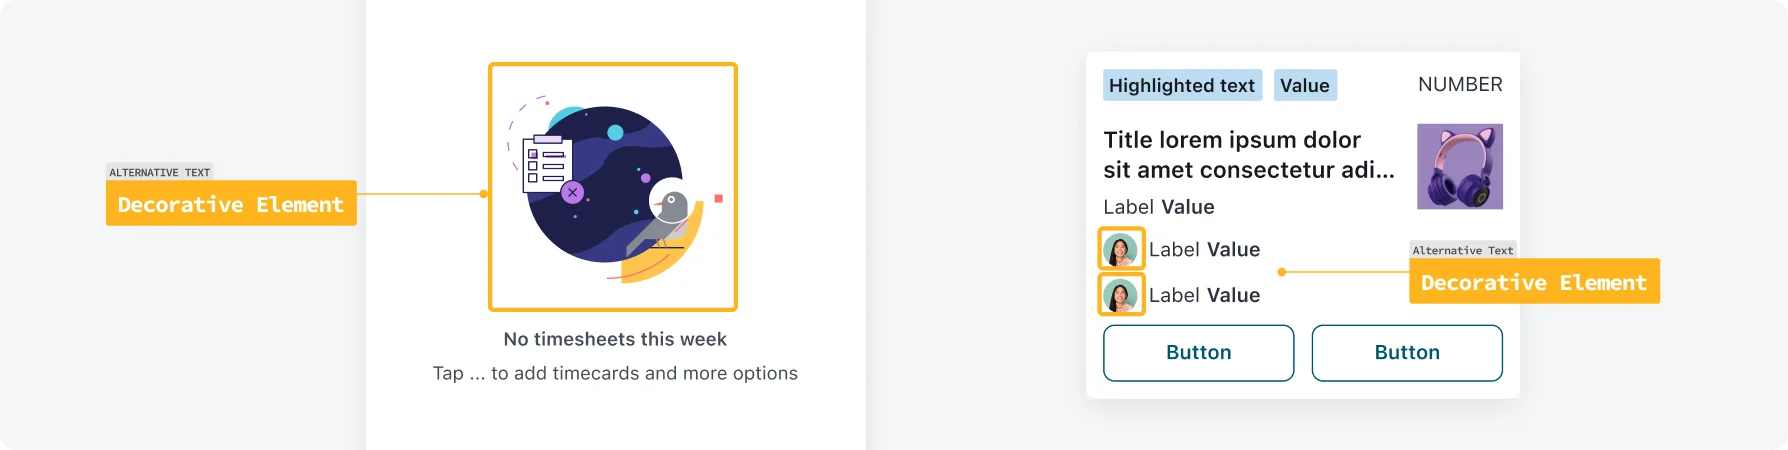Click the Label Value text above the avatars
The width and height of the screenshot is (1788, 450).
(1159, 207)
